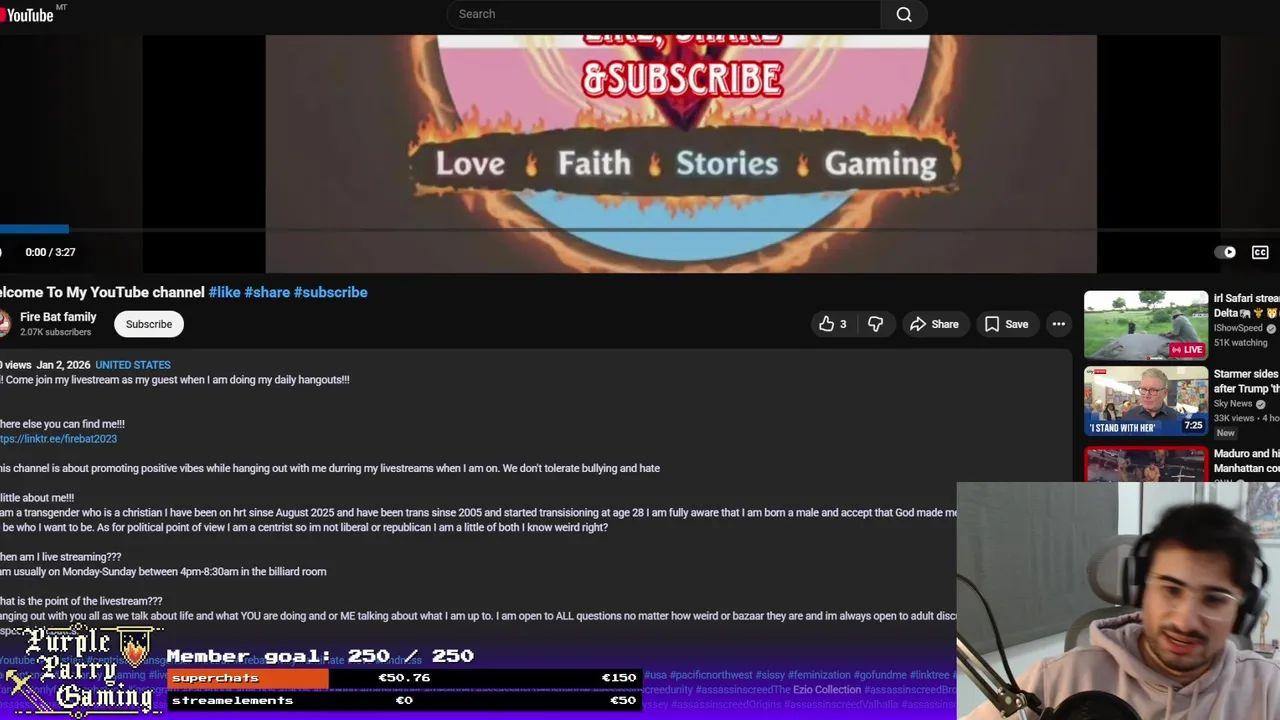Open the linktr.ee/firebat2023 link
The image size is (1280, 720).
(x=58, y=439)
